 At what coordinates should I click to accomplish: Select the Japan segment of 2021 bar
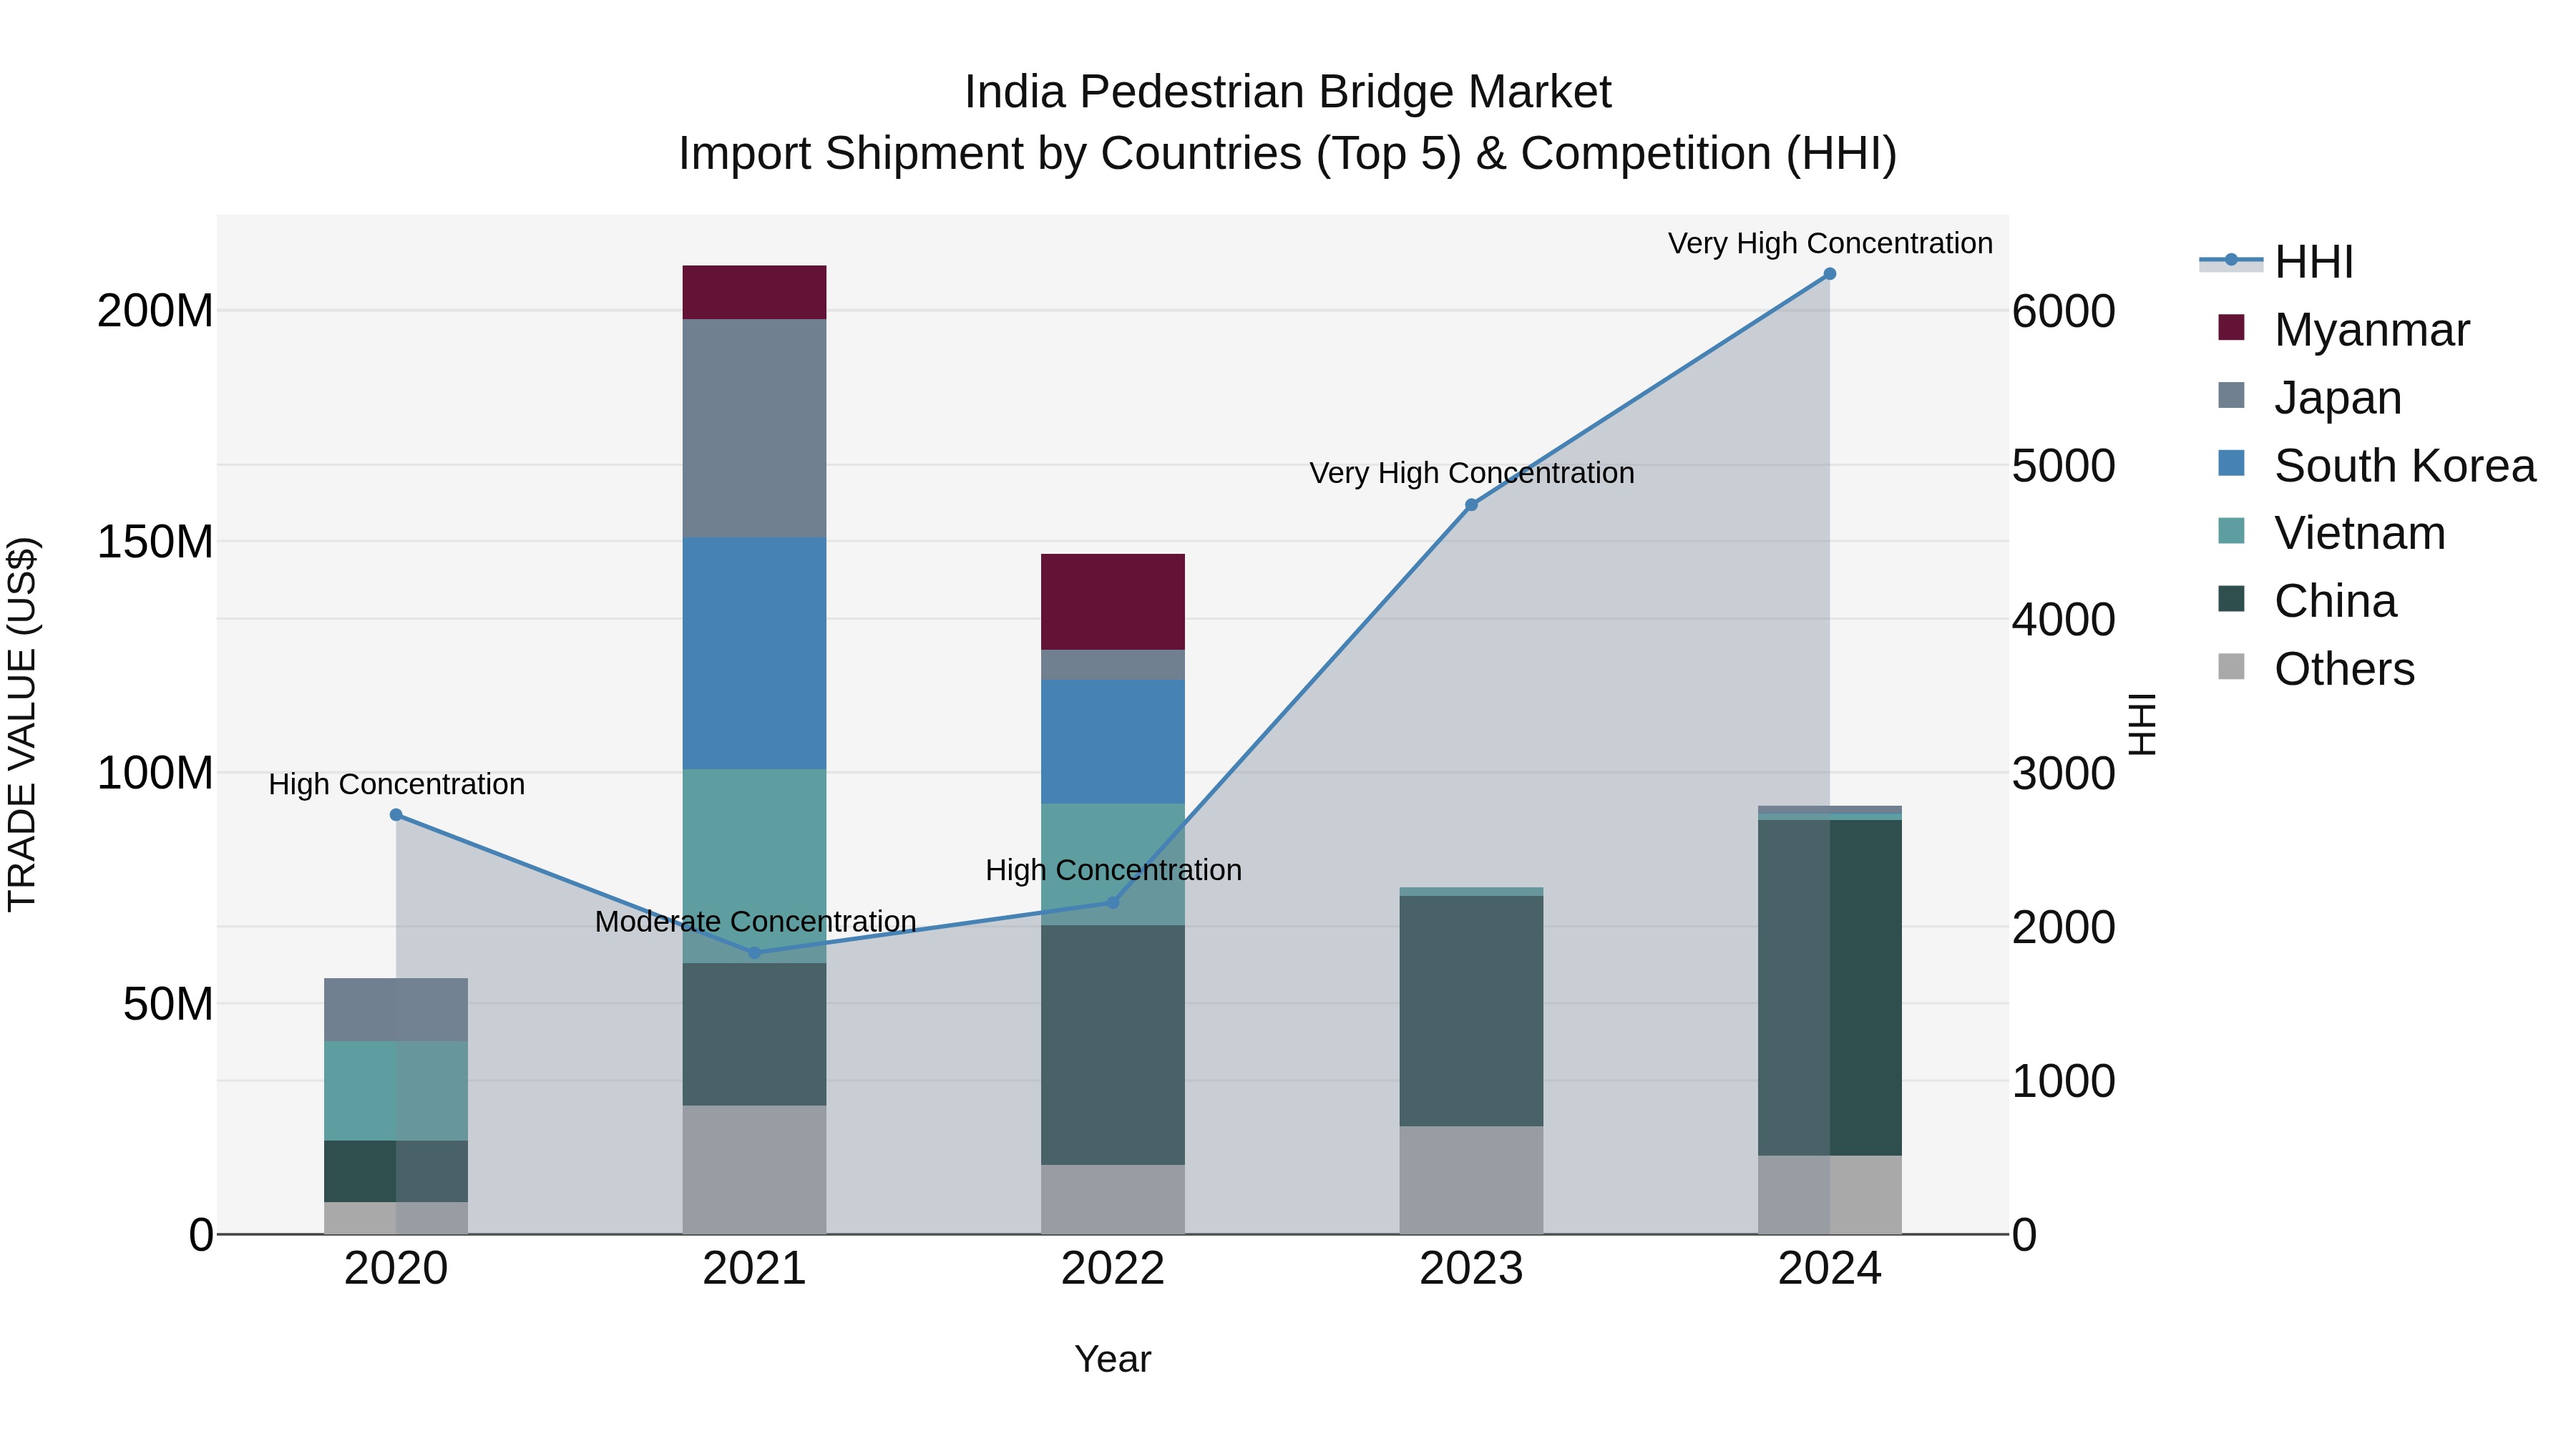755,428
